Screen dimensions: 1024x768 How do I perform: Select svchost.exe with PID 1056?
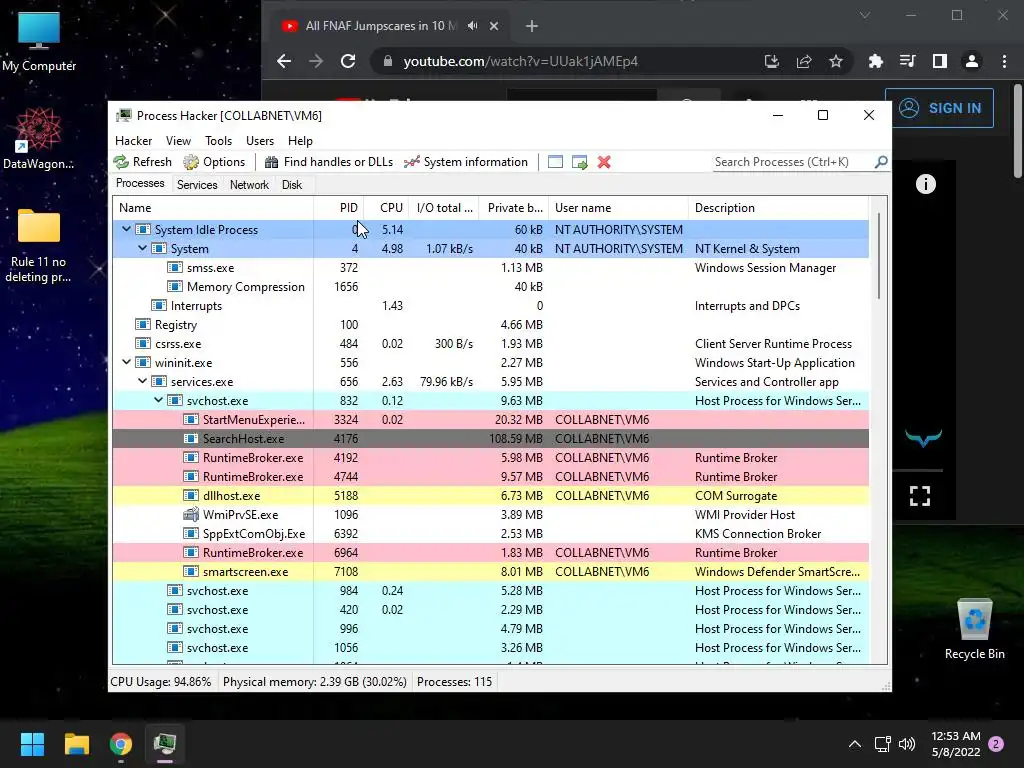pos(490,647)
